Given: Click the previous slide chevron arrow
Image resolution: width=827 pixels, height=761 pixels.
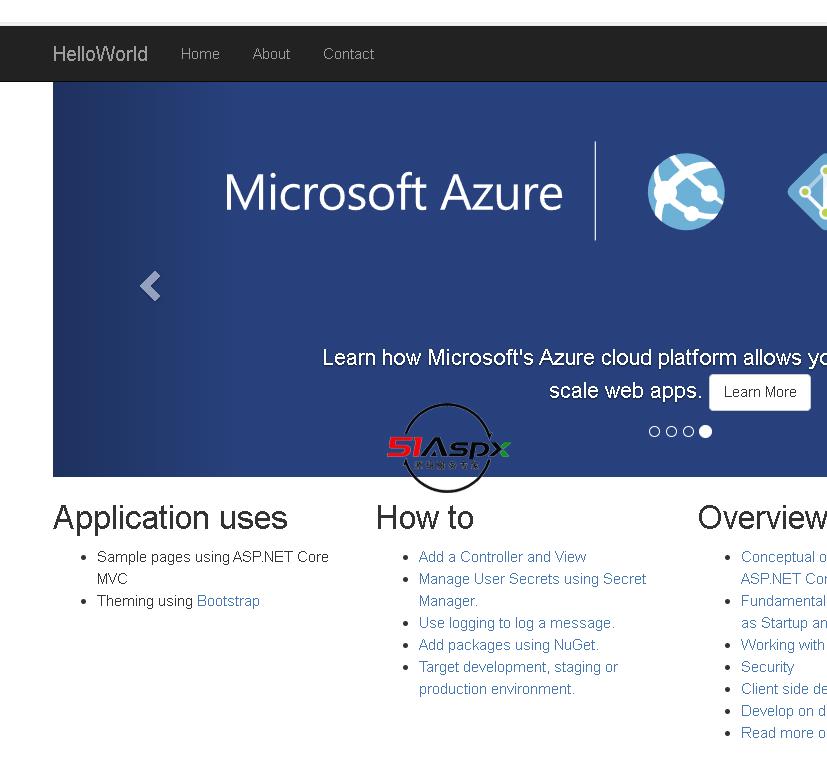Looking at the screenshot, I should tap(150, 286).
